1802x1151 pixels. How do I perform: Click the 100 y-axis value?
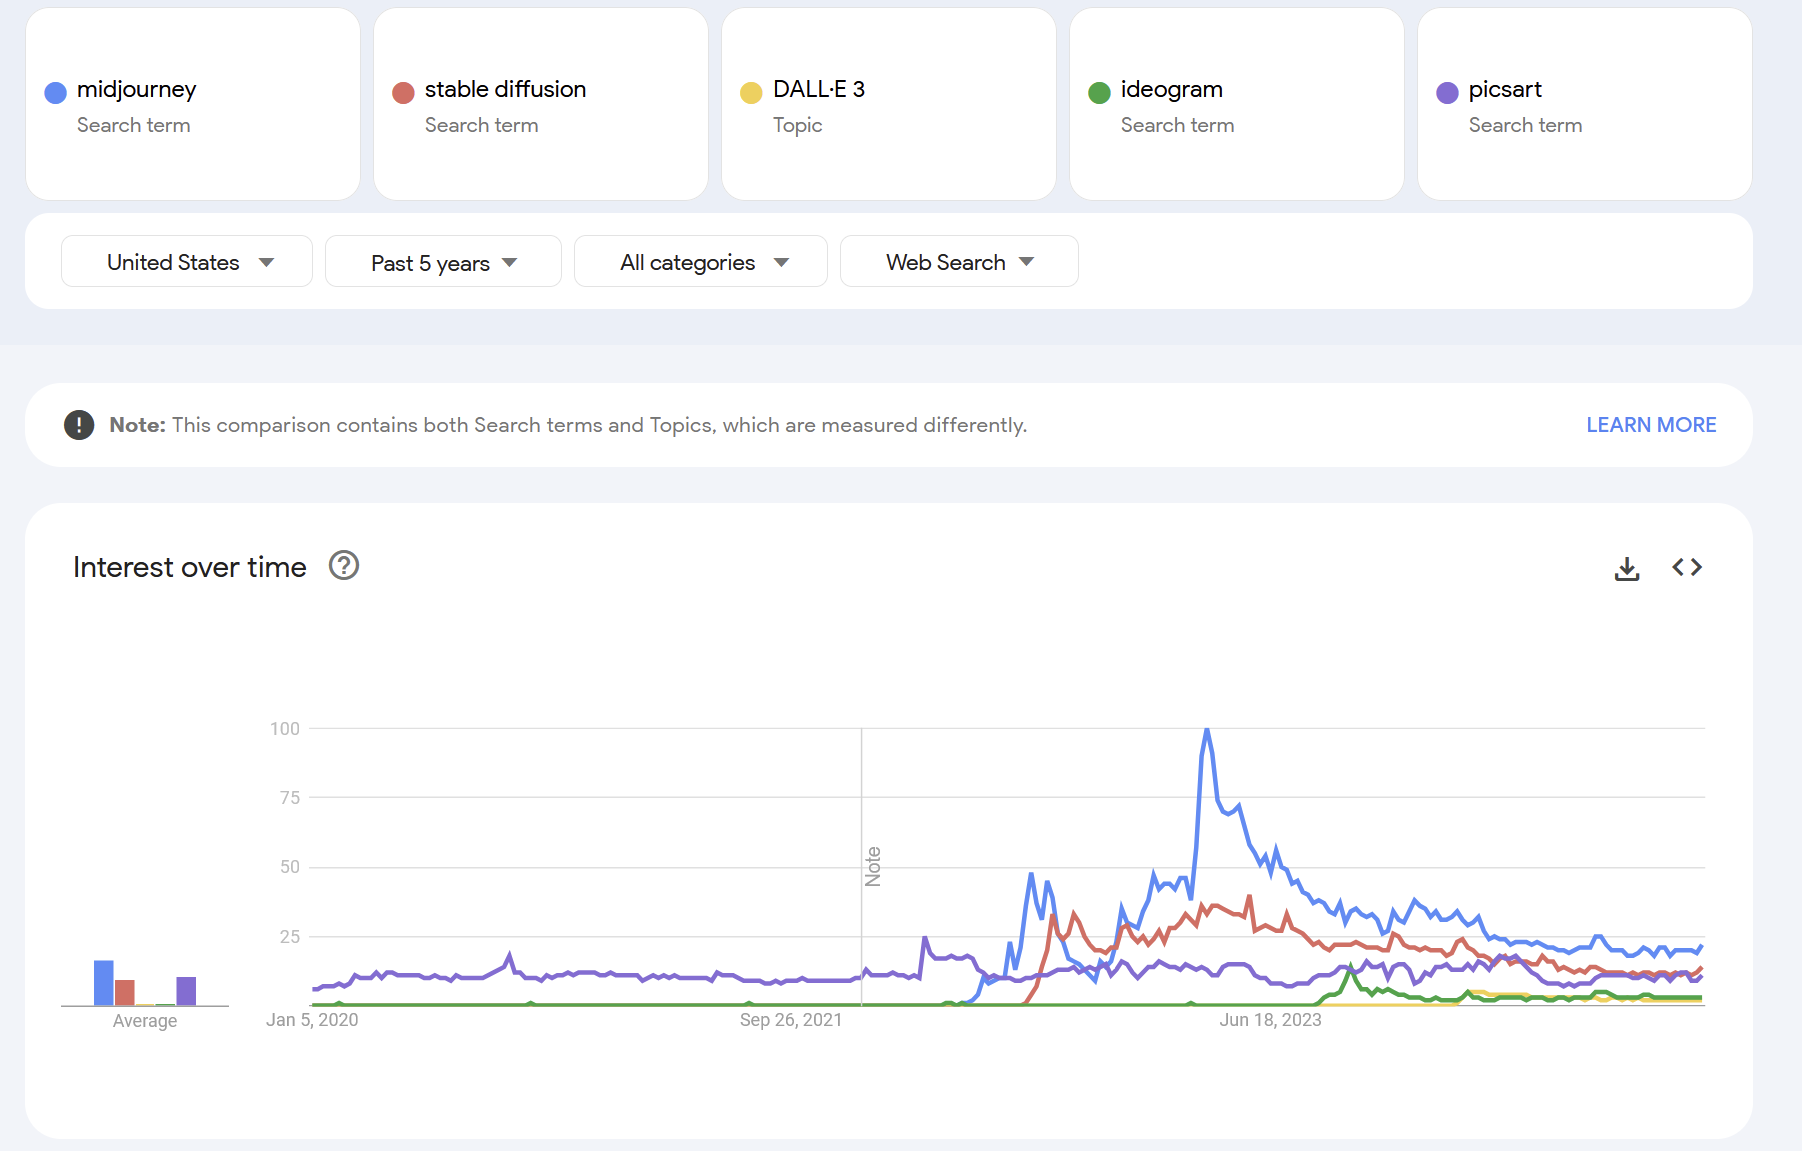(x=285, y=729)
